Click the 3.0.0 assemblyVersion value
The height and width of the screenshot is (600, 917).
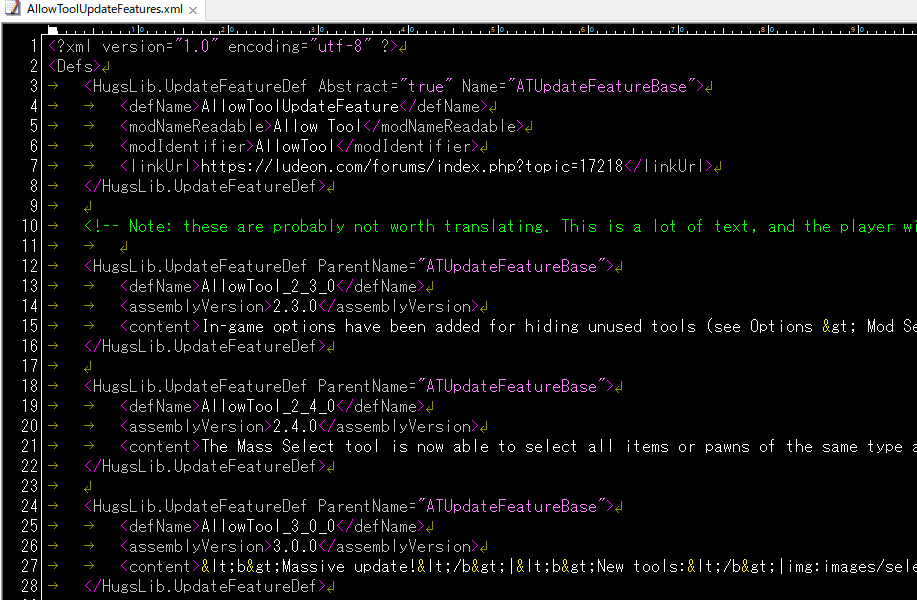[295, 546]
